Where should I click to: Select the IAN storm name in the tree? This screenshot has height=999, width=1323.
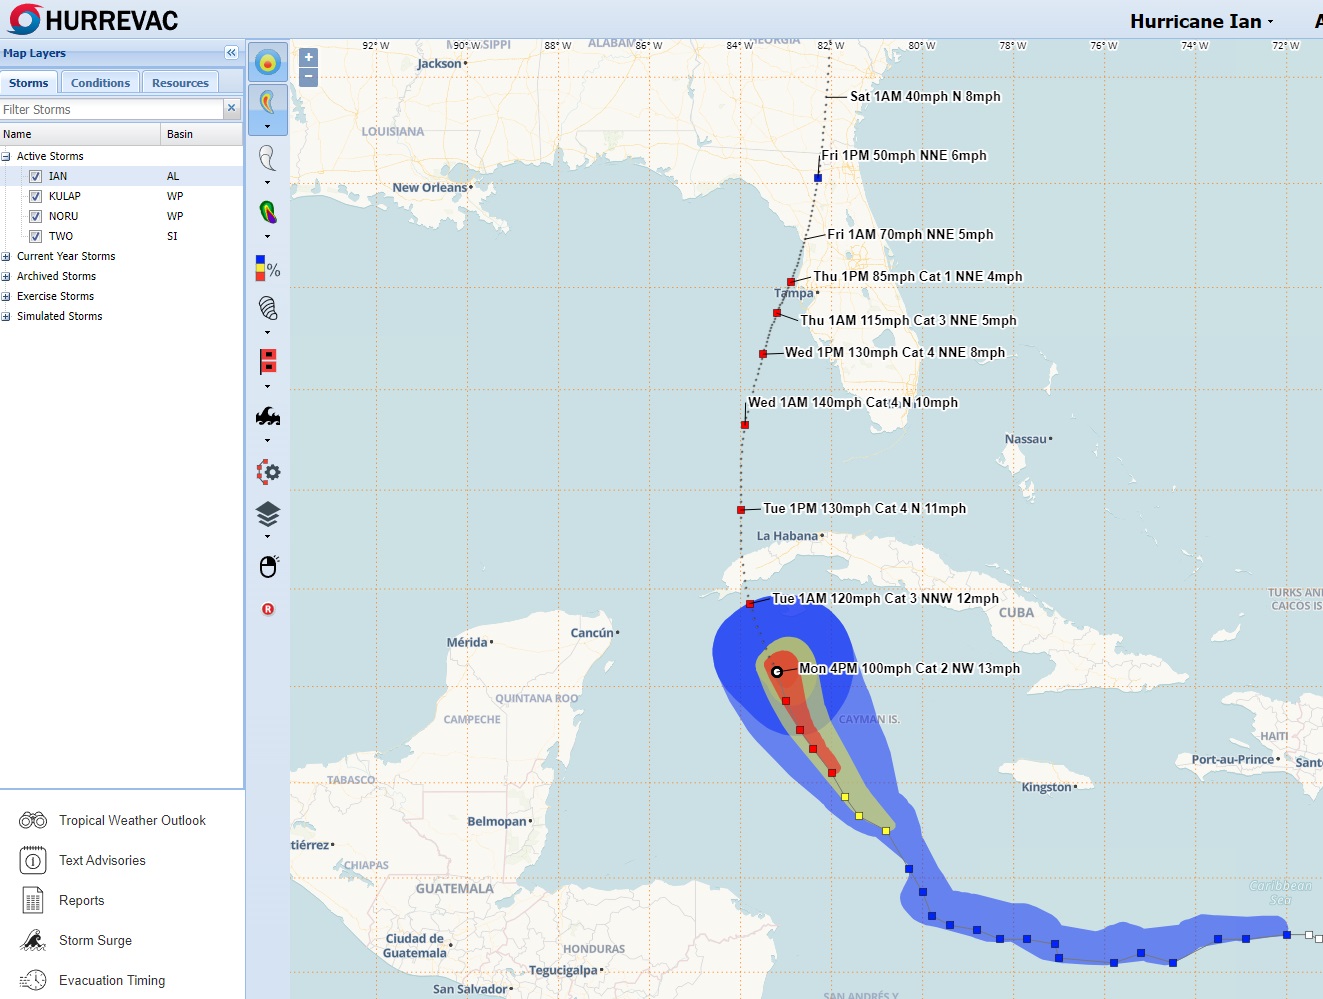58,176
